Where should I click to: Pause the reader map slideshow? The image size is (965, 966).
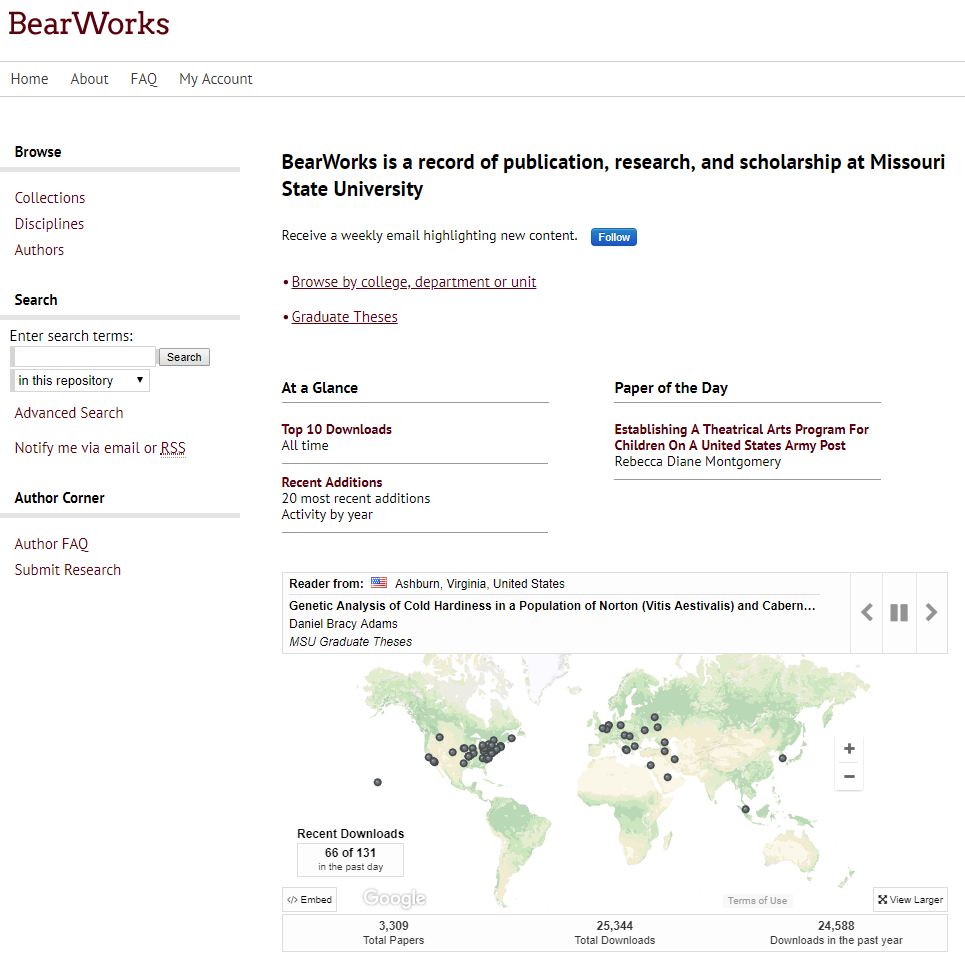pyautogui.click(x=899, y=613)
